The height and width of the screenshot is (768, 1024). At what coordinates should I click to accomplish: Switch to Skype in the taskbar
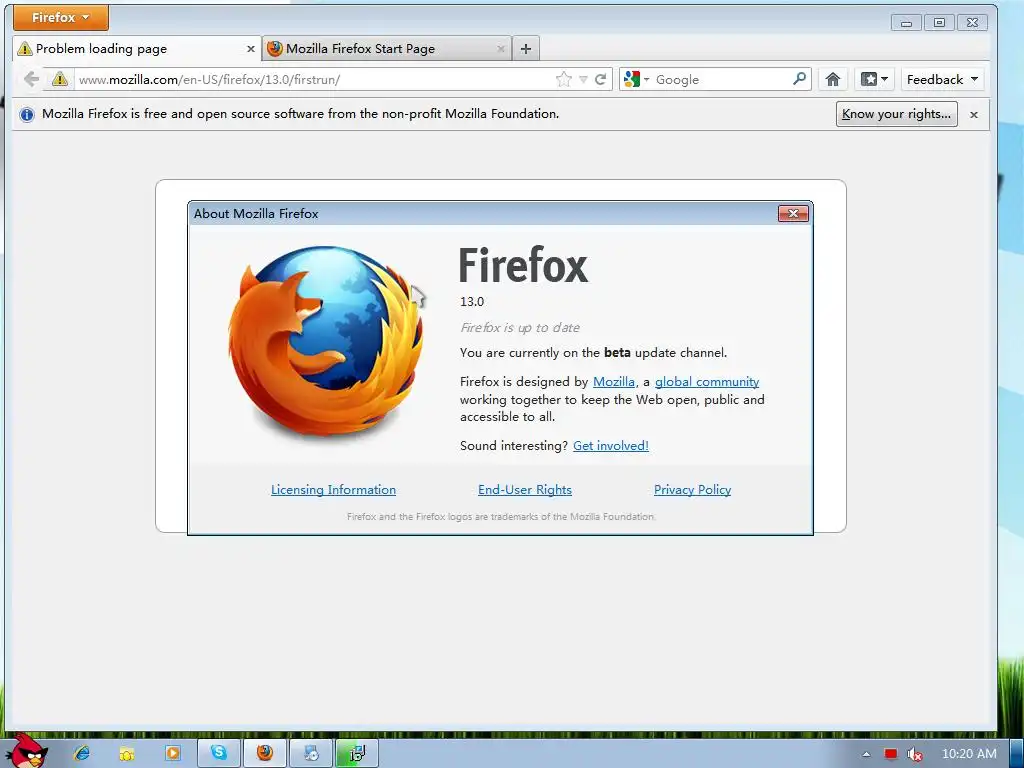coord(219,754)
